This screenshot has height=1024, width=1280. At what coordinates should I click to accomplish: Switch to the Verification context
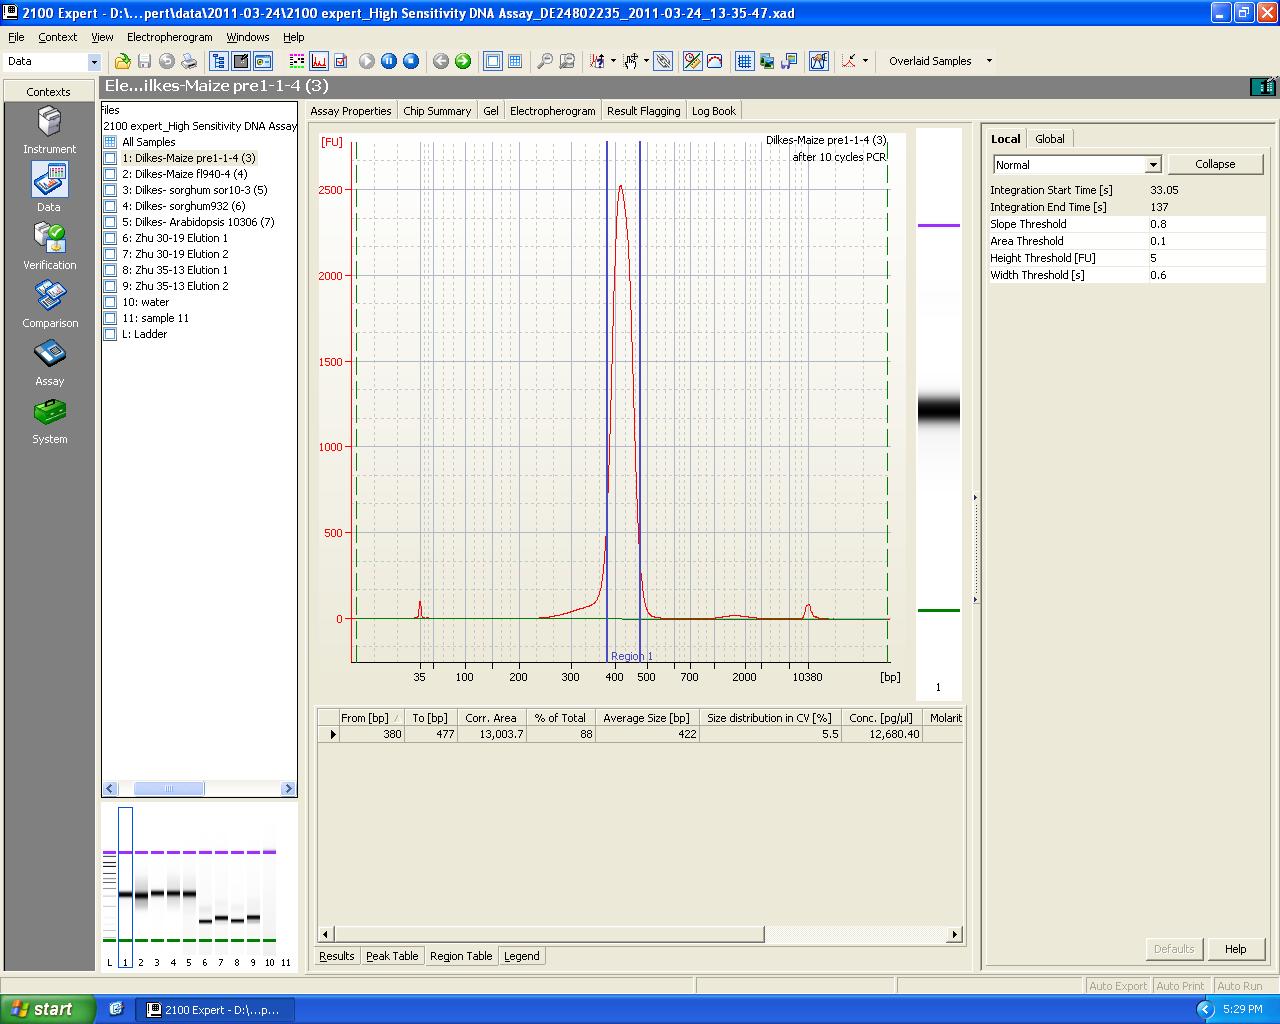click(x=49, y=246)
